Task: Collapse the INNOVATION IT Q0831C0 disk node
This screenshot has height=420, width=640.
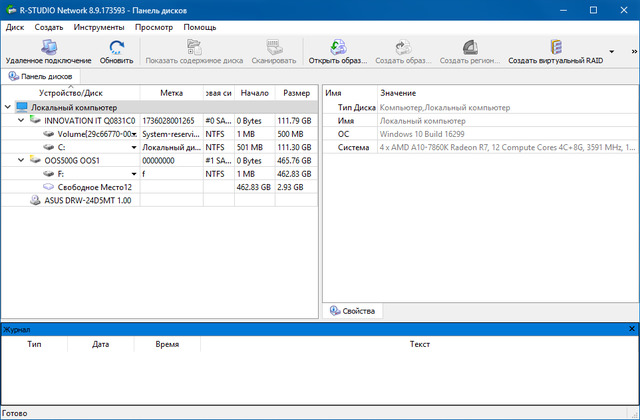Action: tap(22, 120)
